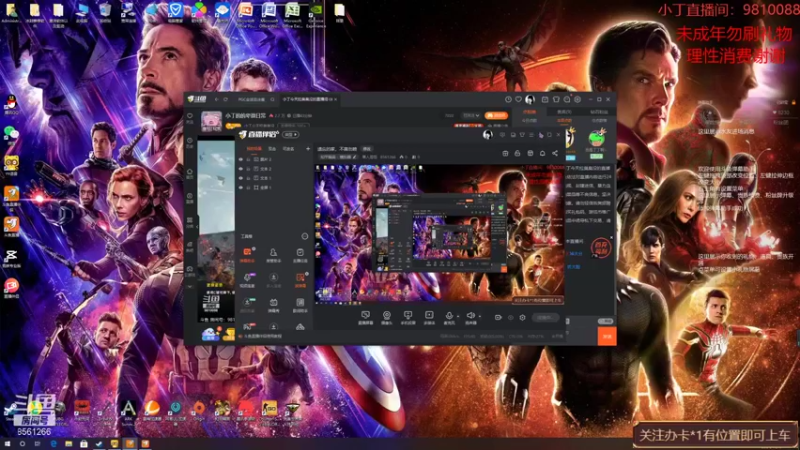Viewport: 800px width, 450px height.
Task: Toggle visibility of 文本2 source
Action: (241, 168)
